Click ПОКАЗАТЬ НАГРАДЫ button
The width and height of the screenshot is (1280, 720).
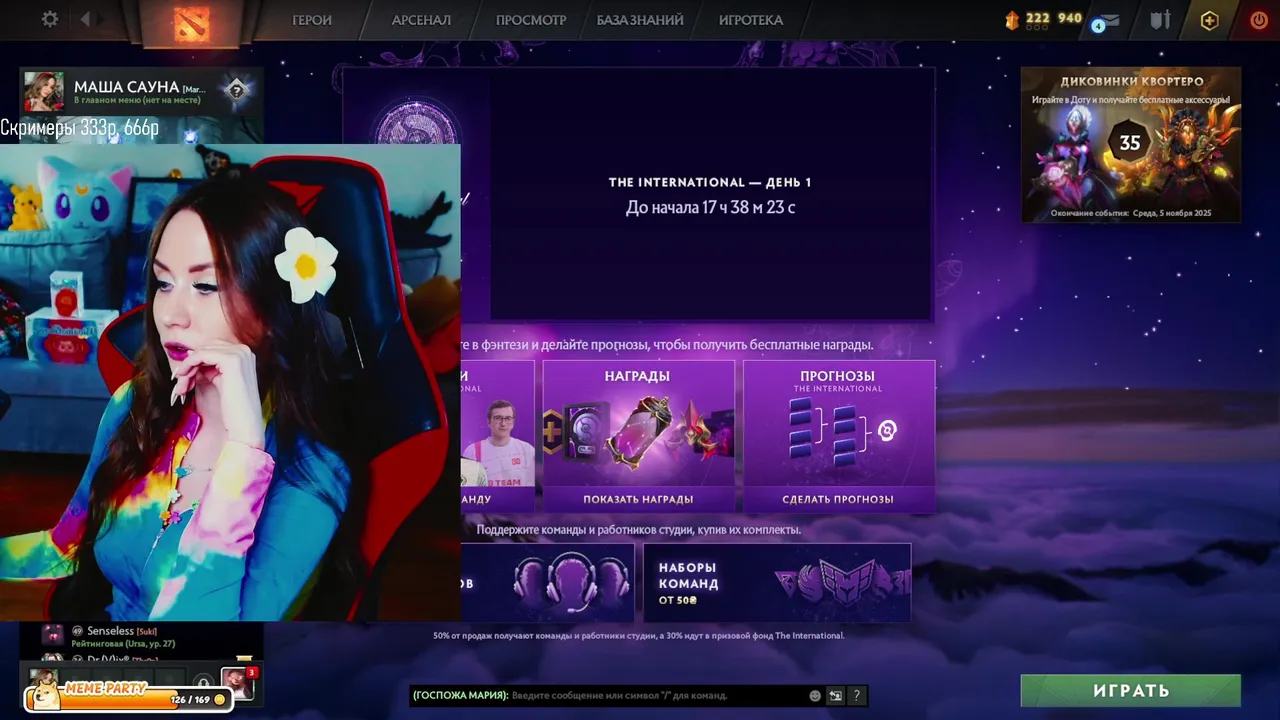pyautogui.click(x=638, y=499)
